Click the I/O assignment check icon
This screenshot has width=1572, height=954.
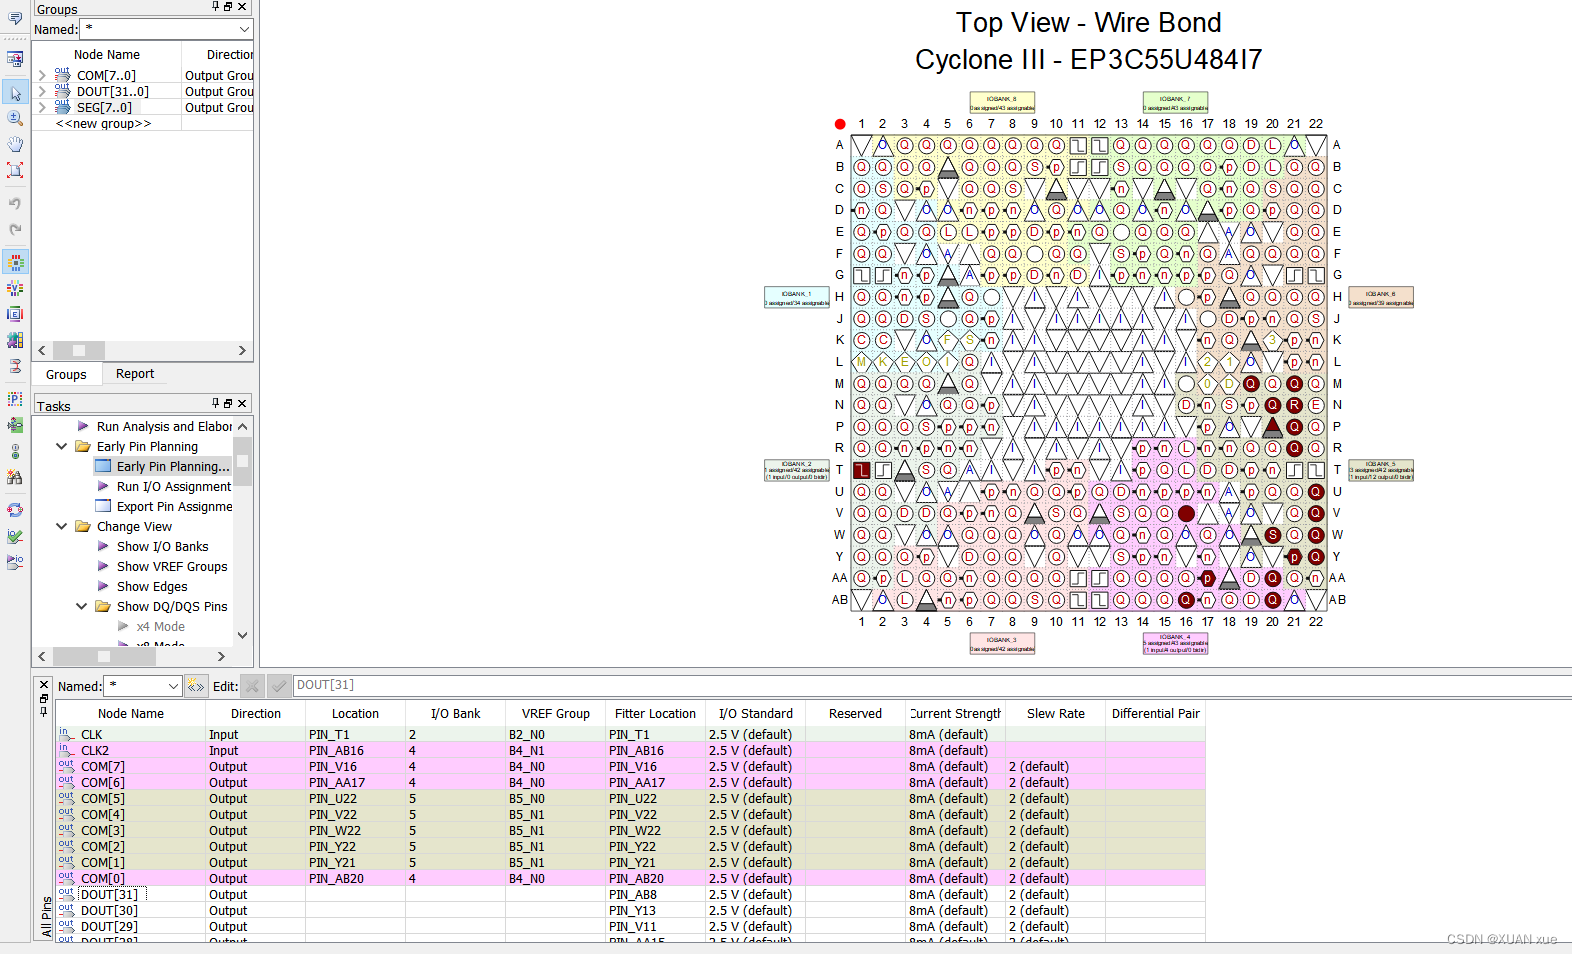click(15, 536)
